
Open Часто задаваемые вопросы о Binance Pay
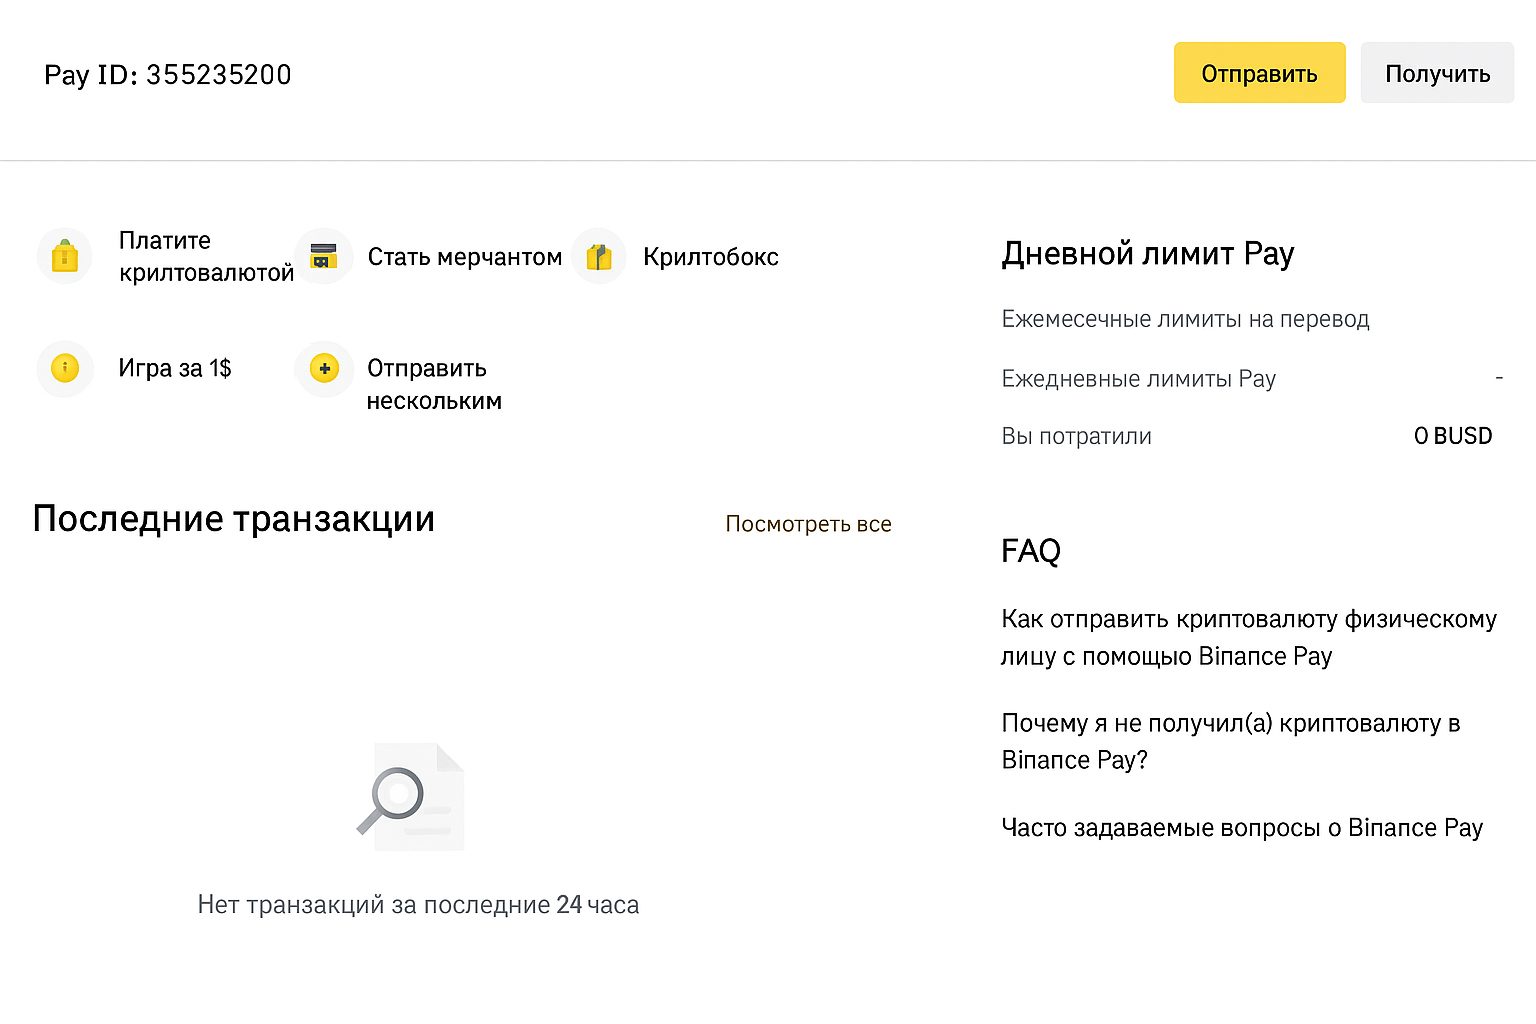[x=1242, y=828]
